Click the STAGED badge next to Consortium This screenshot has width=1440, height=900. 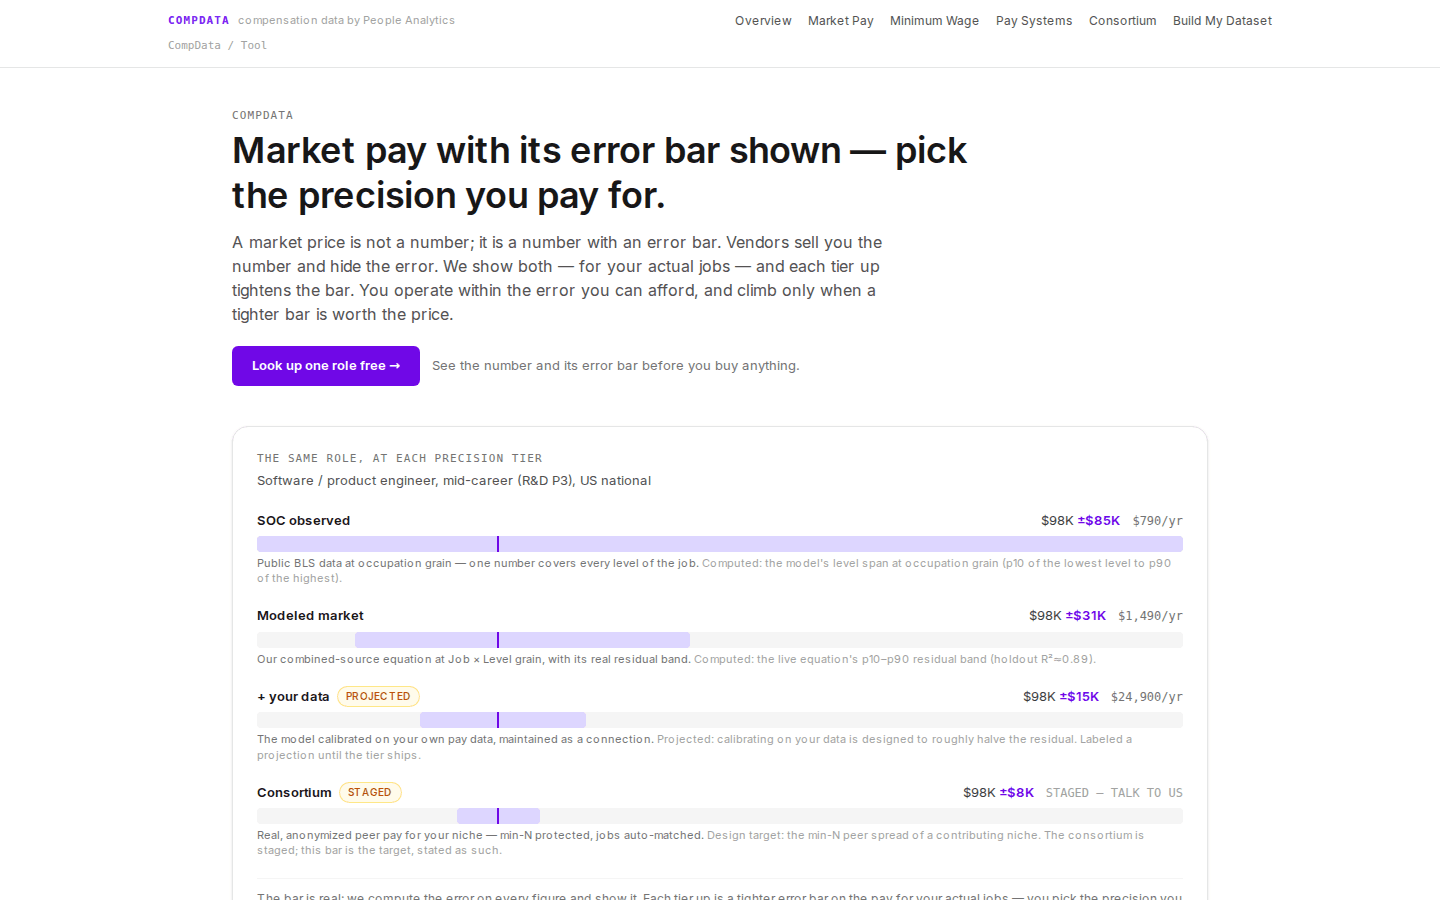[370, 793]
